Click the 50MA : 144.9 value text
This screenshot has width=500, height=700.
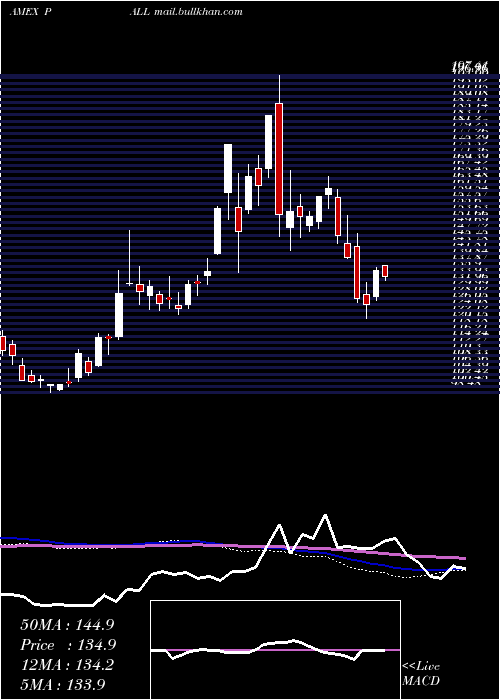pos(67,625)
